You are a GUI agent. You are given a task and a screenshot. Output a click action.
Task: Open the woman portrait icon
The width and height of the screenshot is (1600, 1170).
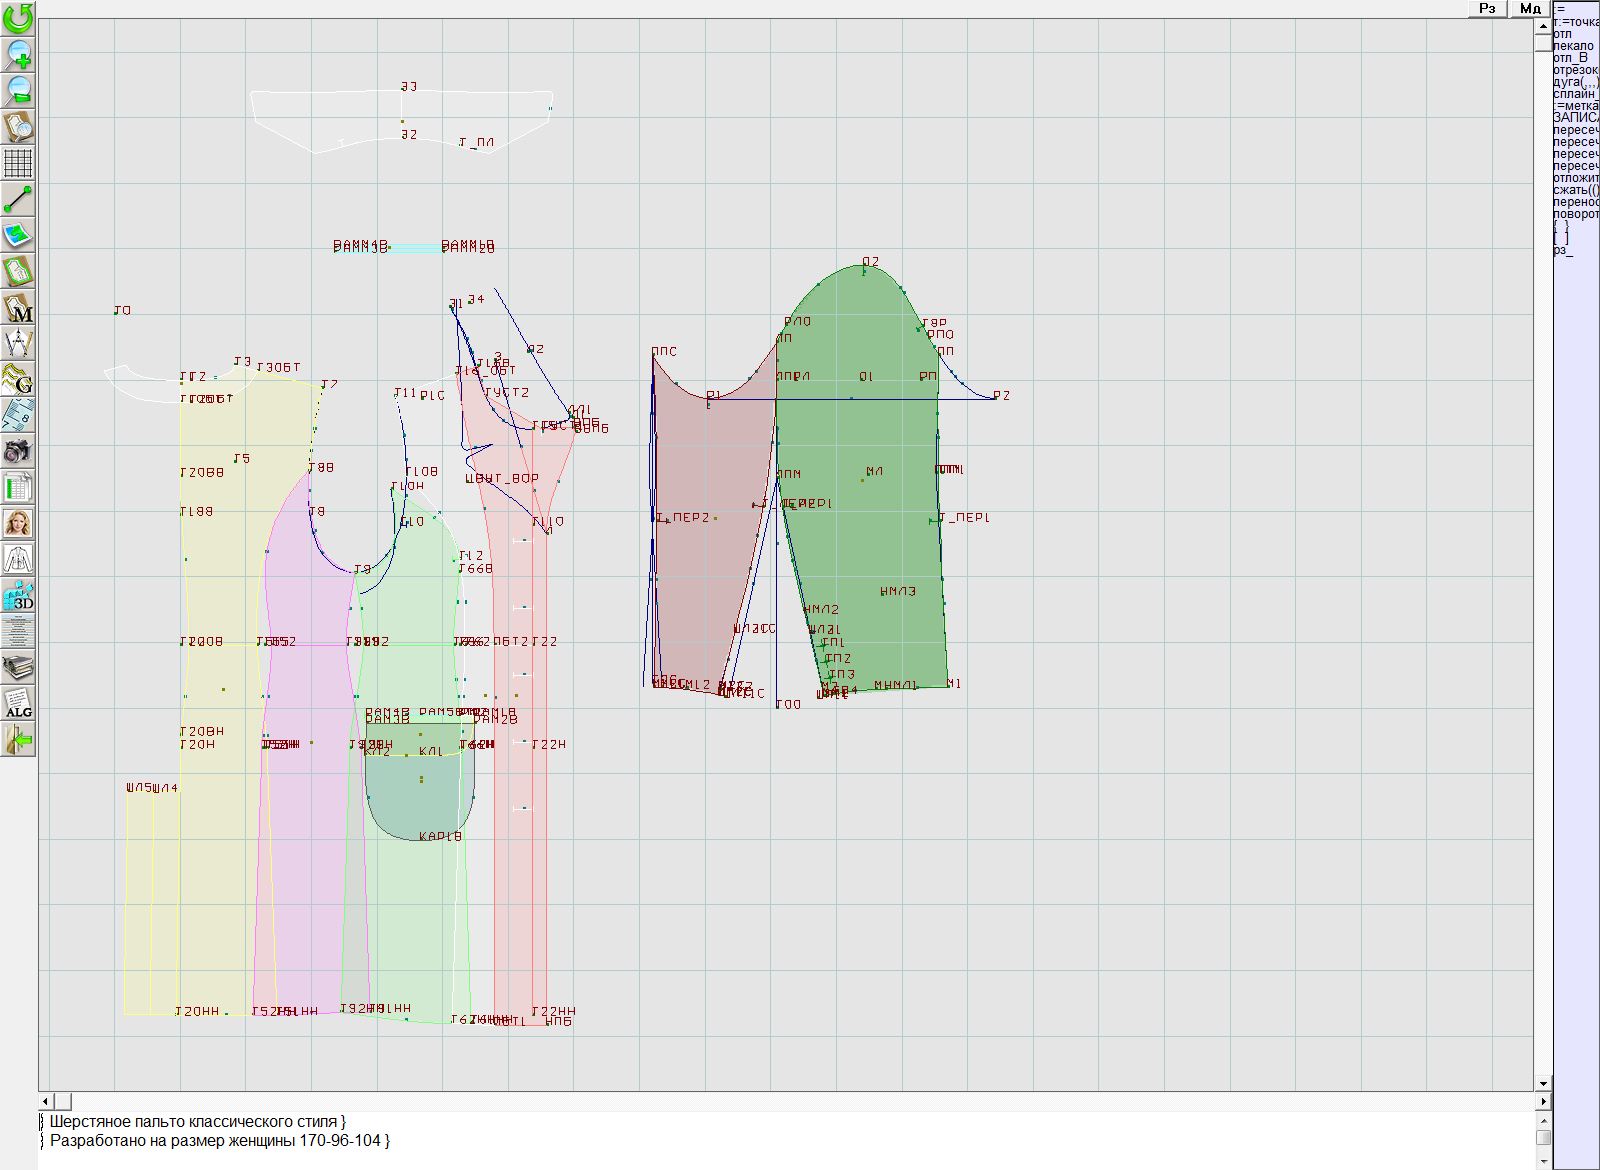(18, 523)
